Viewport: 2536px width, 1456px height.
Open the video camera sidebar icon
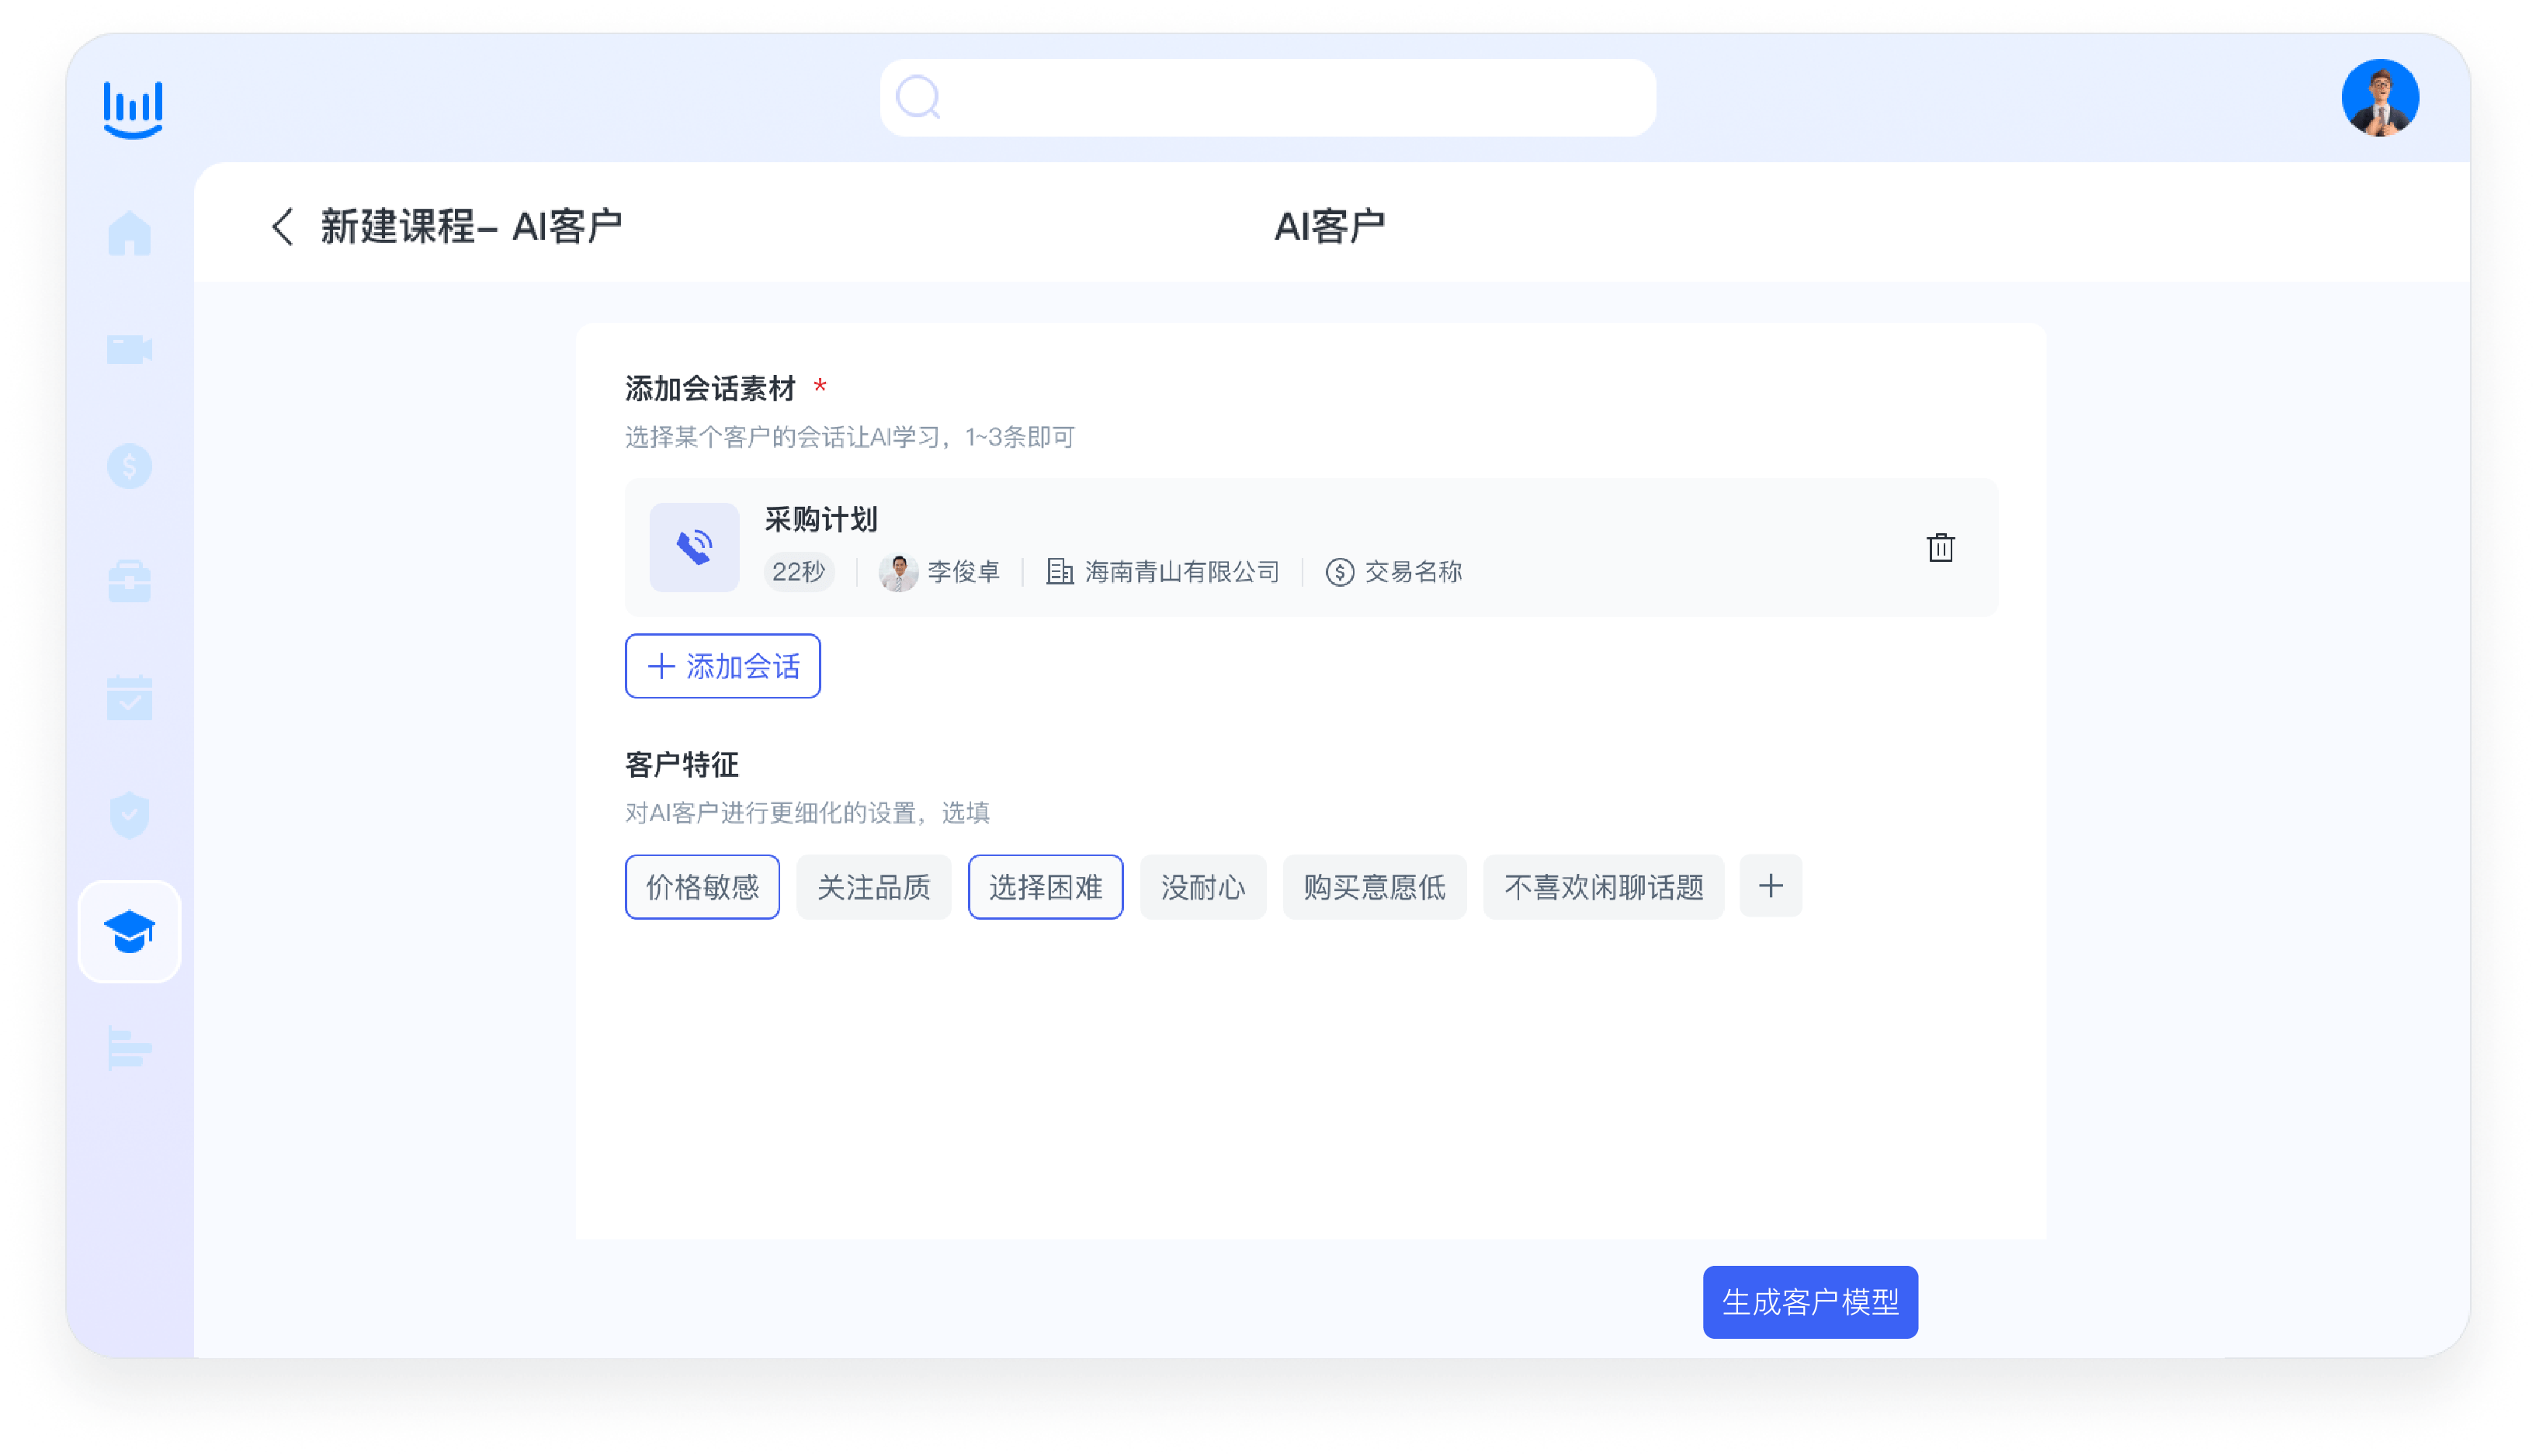130,349
